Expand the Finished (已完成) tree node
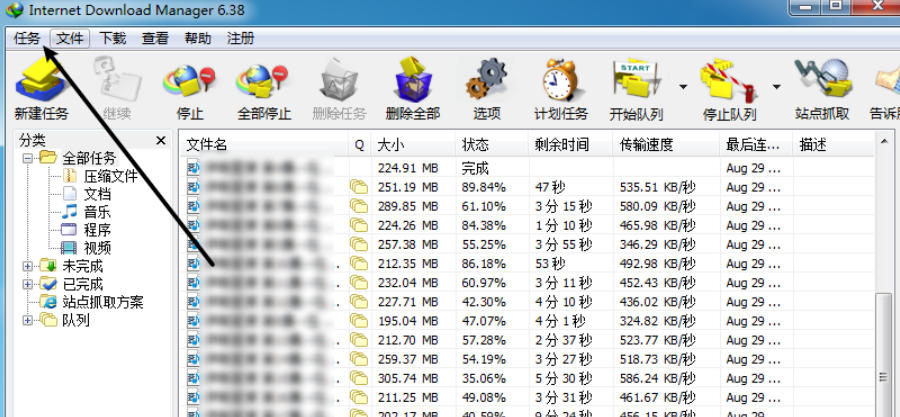900x417 pixels. (27, 284)
